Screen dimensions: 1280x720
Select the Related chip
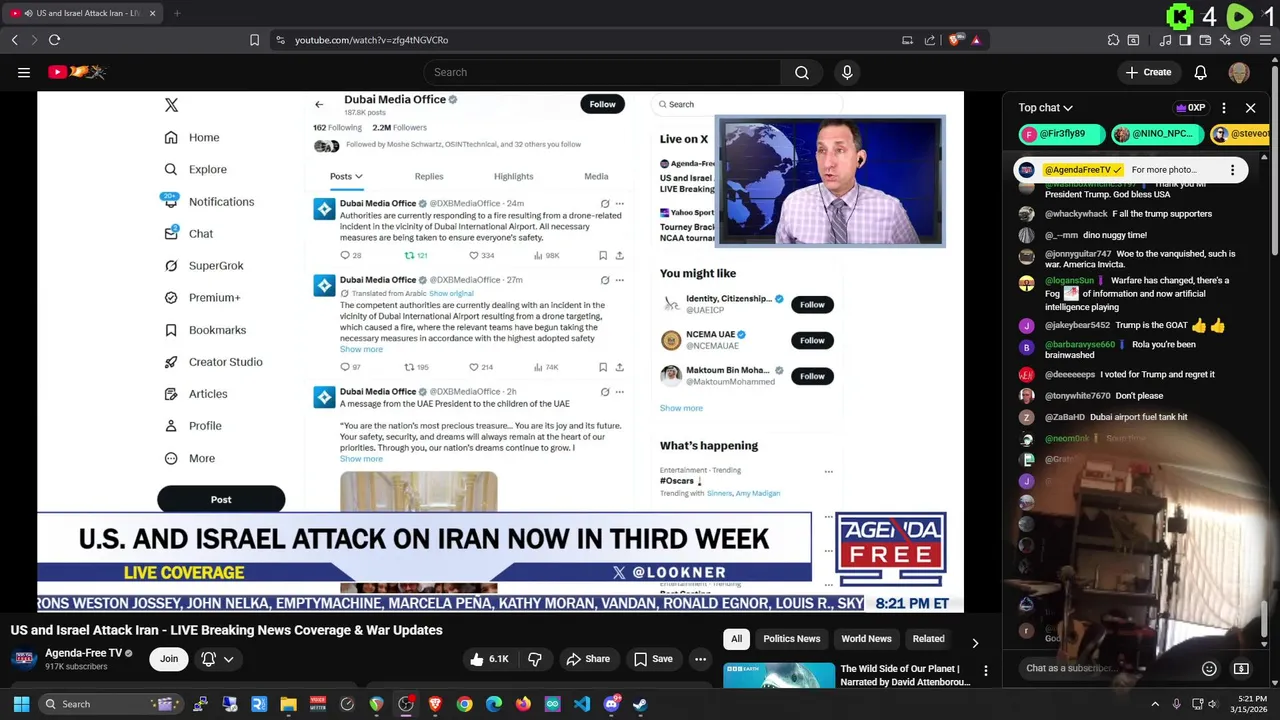click(x=928, y=639)
